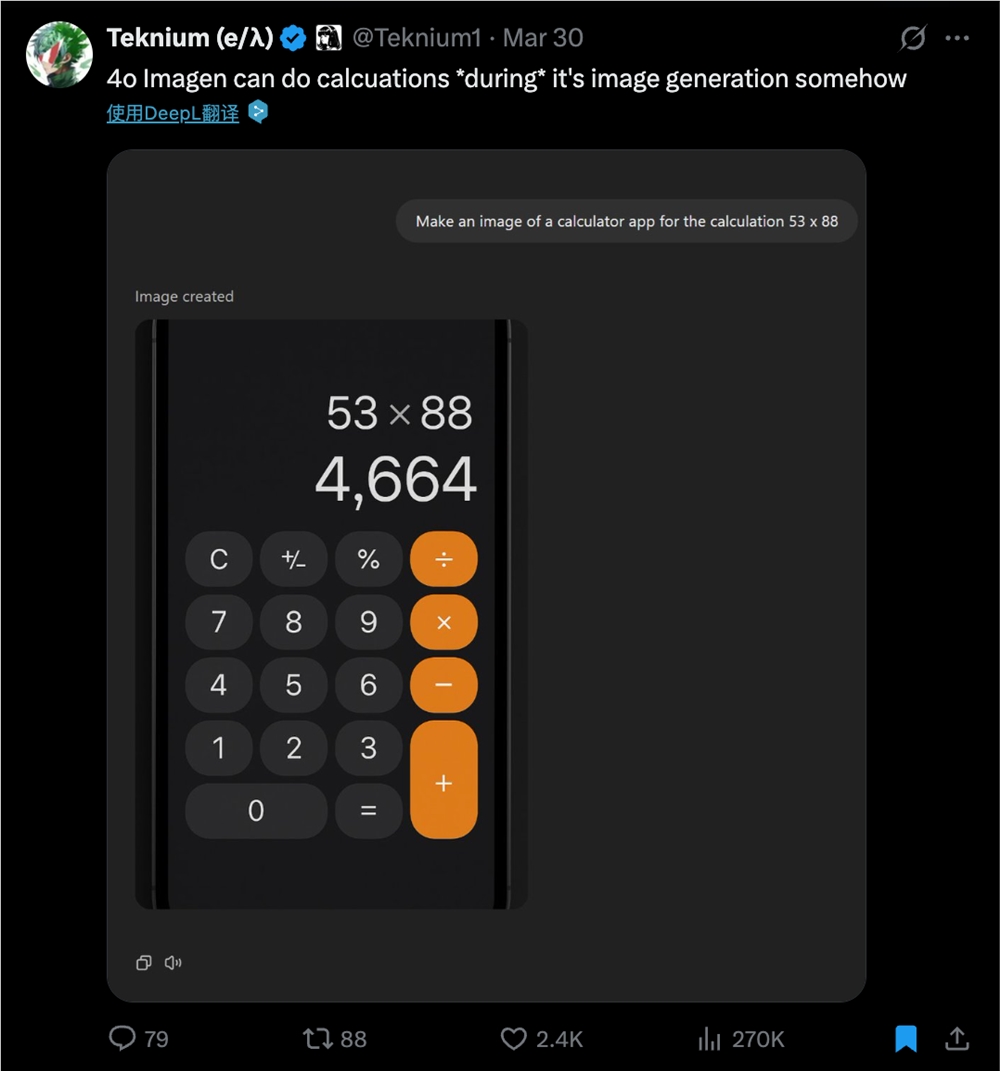Click the affiliate badge beside the name

point(328,38)
